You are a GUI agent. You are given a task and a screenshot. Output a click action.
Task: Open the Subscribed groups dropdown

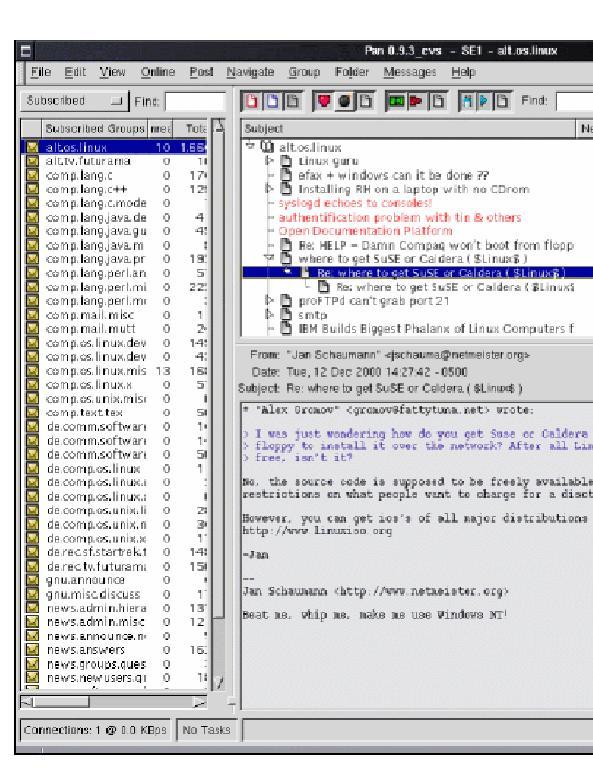tap(74, 101)
